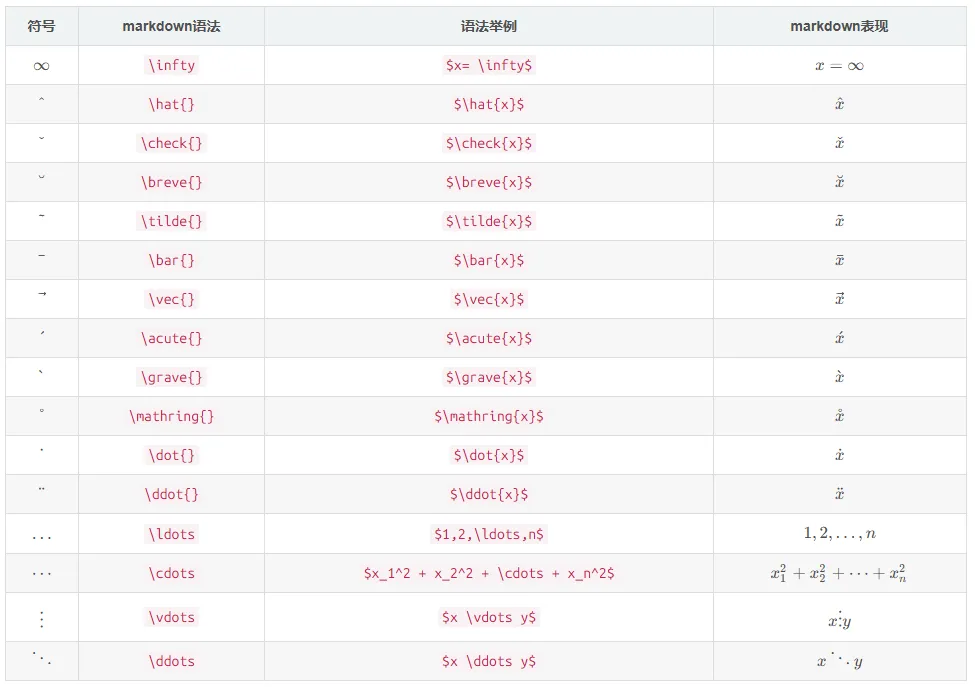Screen dimensions: 975x687
Task: Click the long \cdots sum example code
Action: (488, 573)
